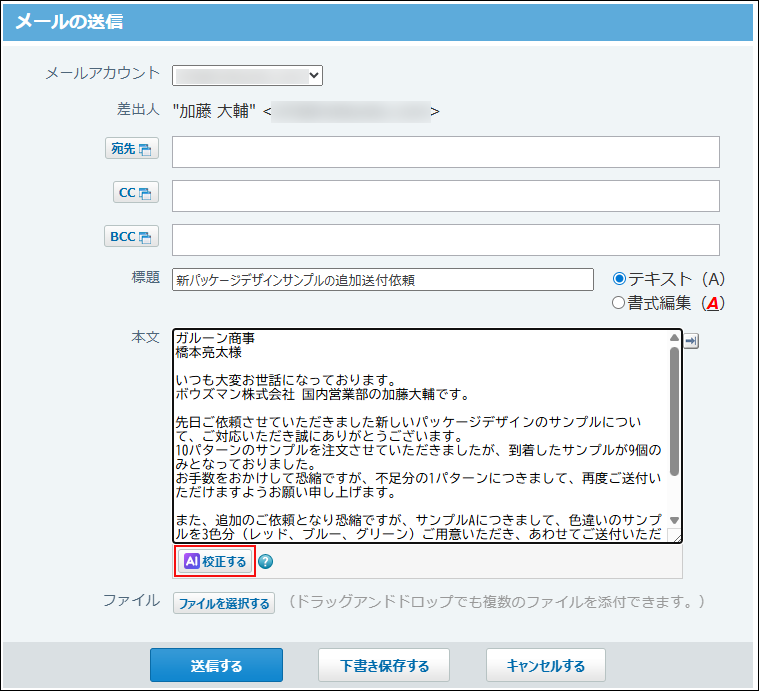
Task: Click the ファイルを選択する button
Action: click(224, 603)
